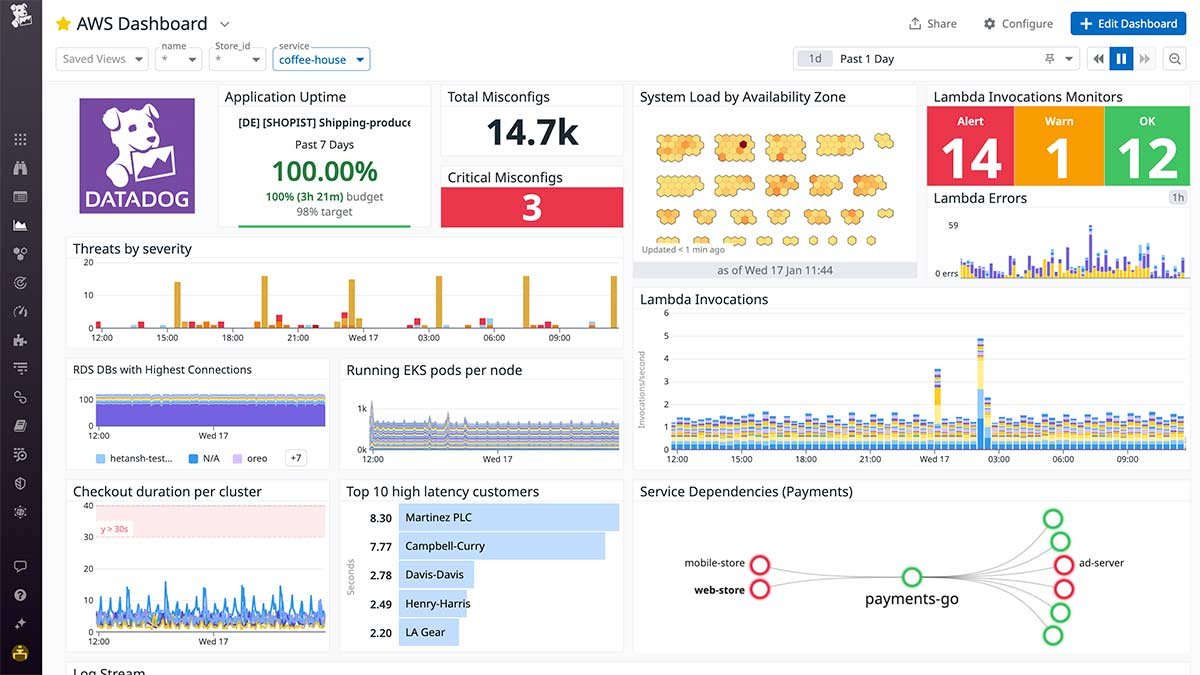Expand the AWS Dashboard title chevron
The image size is (1200, 675).
(224, 24)
